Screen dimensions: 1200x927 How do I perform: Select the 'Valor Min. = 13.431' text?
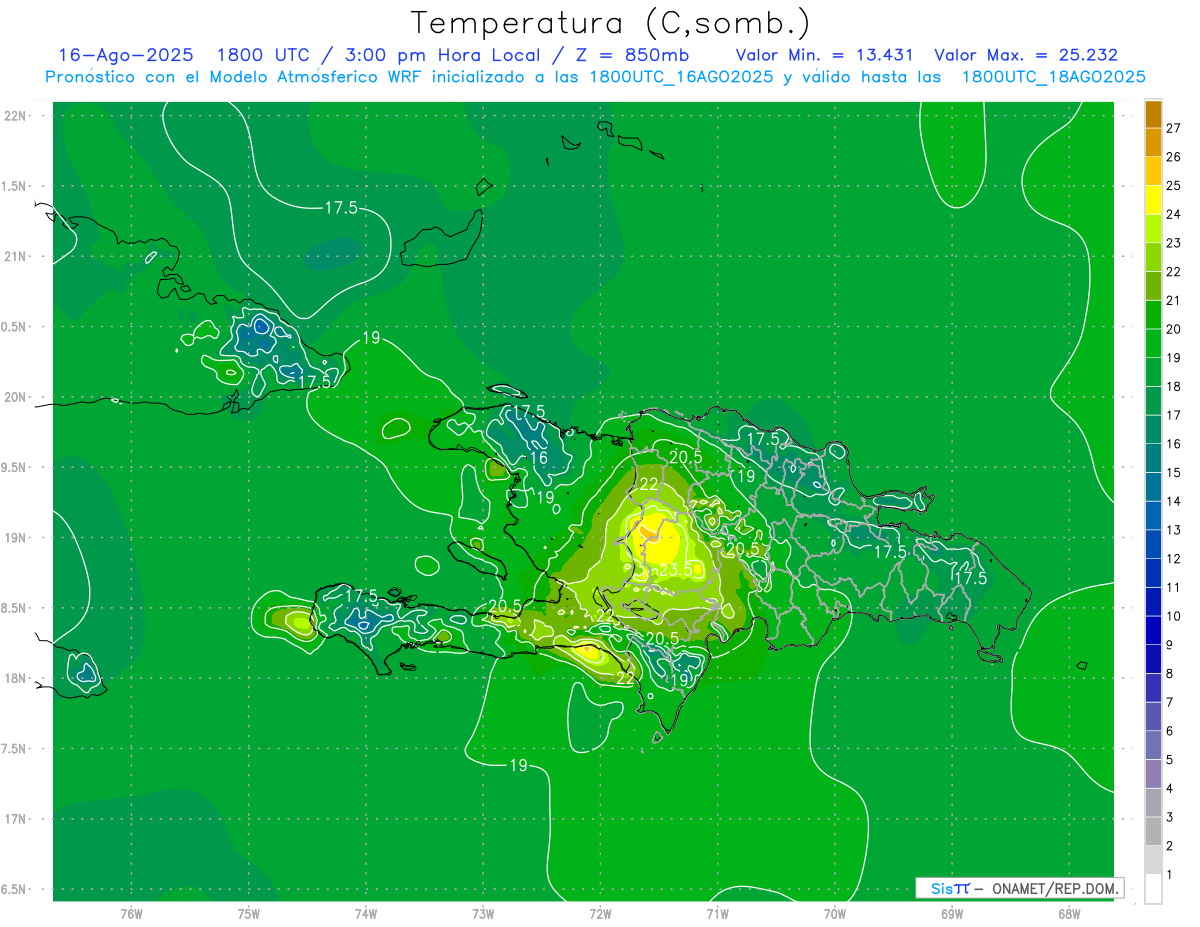pos(824,55)
